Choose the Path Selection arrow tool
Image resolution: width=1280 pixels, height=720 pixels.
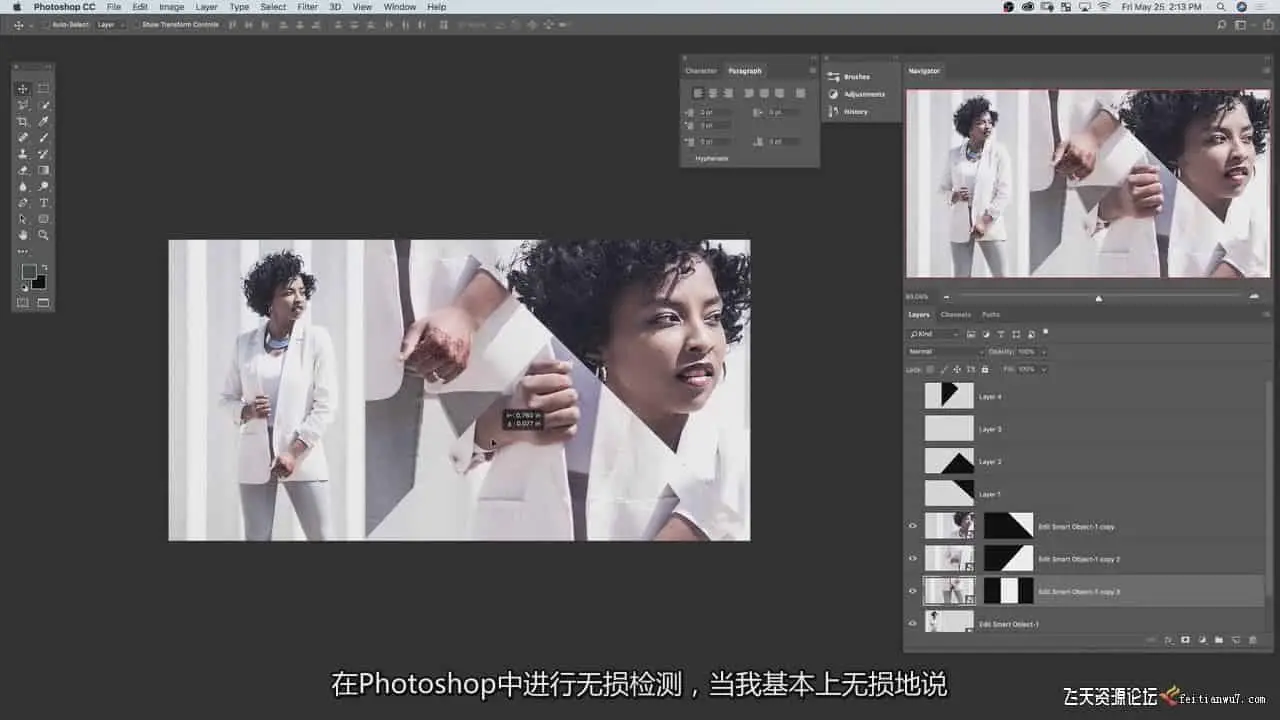tap(23, 219)
